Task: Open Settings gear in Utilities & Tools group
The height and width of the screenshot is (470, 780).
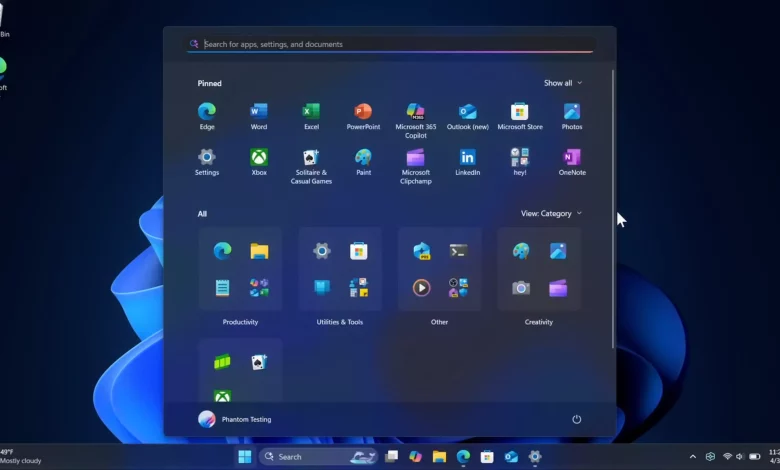Action: click(x=322, y=251)
